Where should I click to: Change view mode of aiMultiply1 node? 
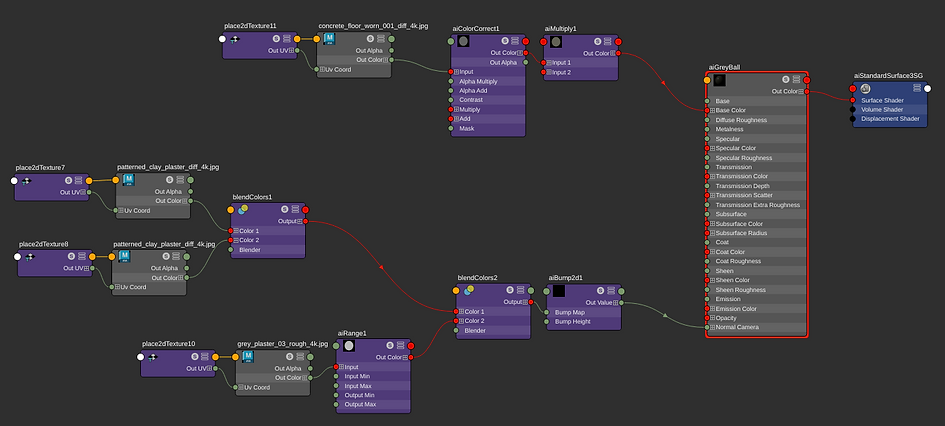tap(608, 41)
